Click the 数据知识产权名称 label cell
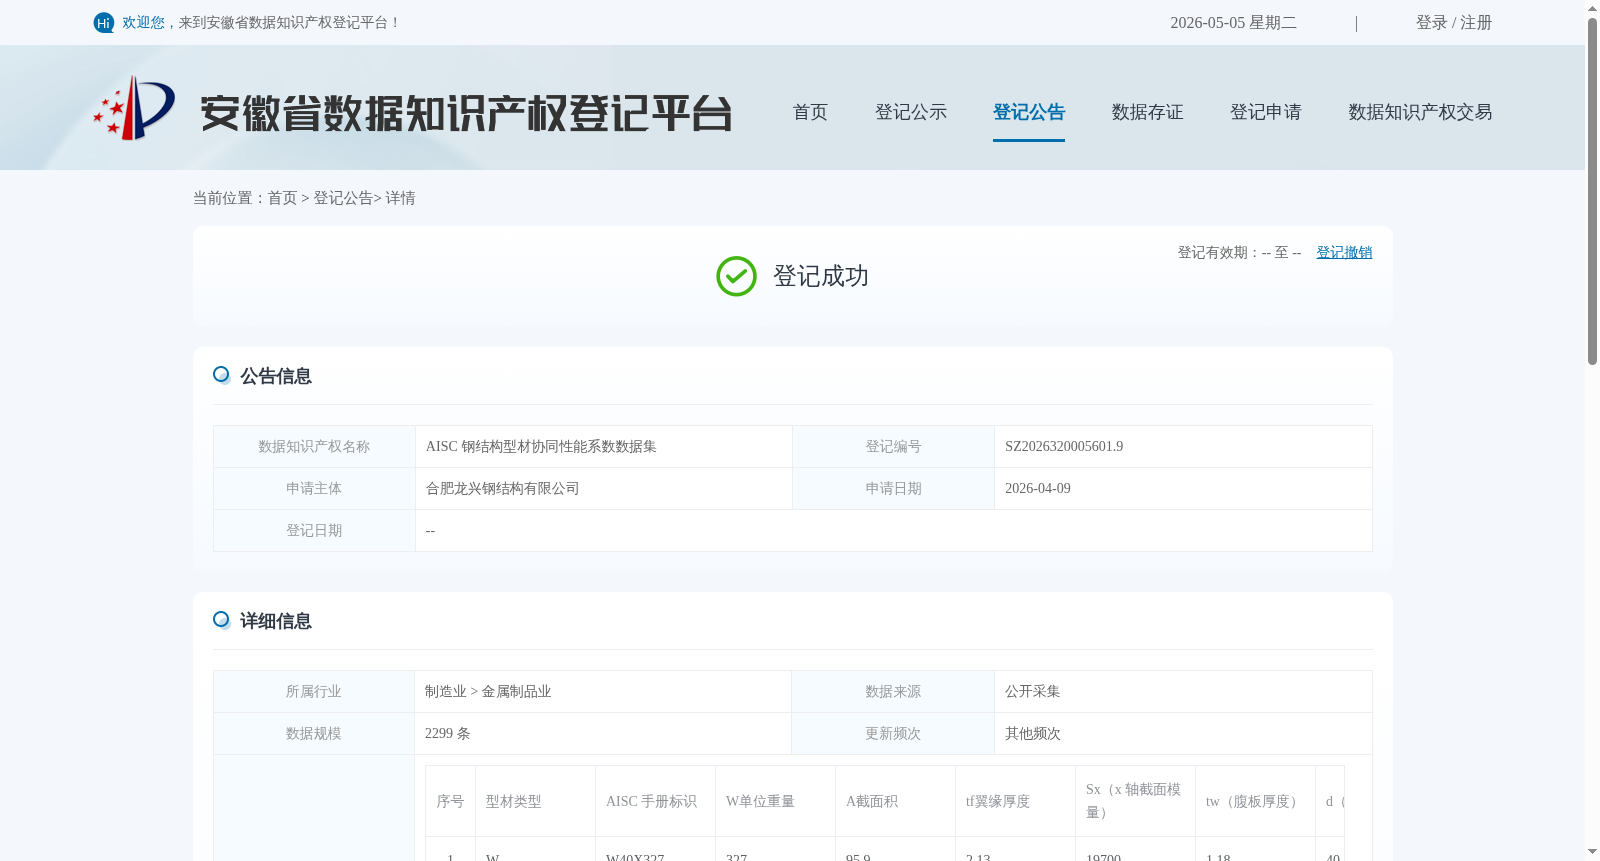1600x861 pixels. (x=314, y=447)
